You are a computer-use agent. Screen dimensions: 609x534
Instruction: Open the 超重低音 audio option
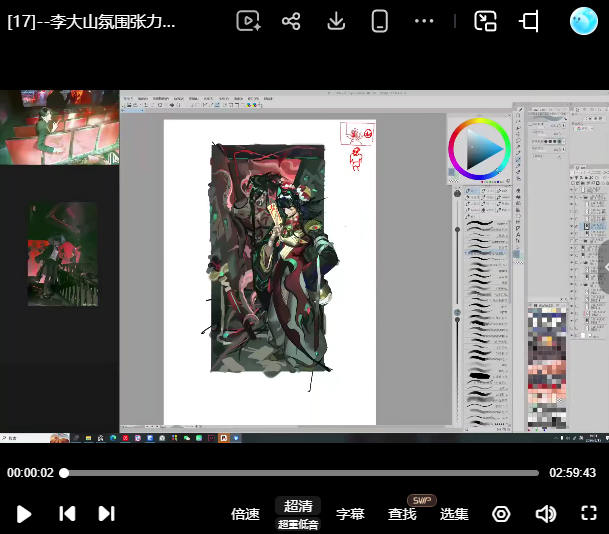(x=298, y=525)
